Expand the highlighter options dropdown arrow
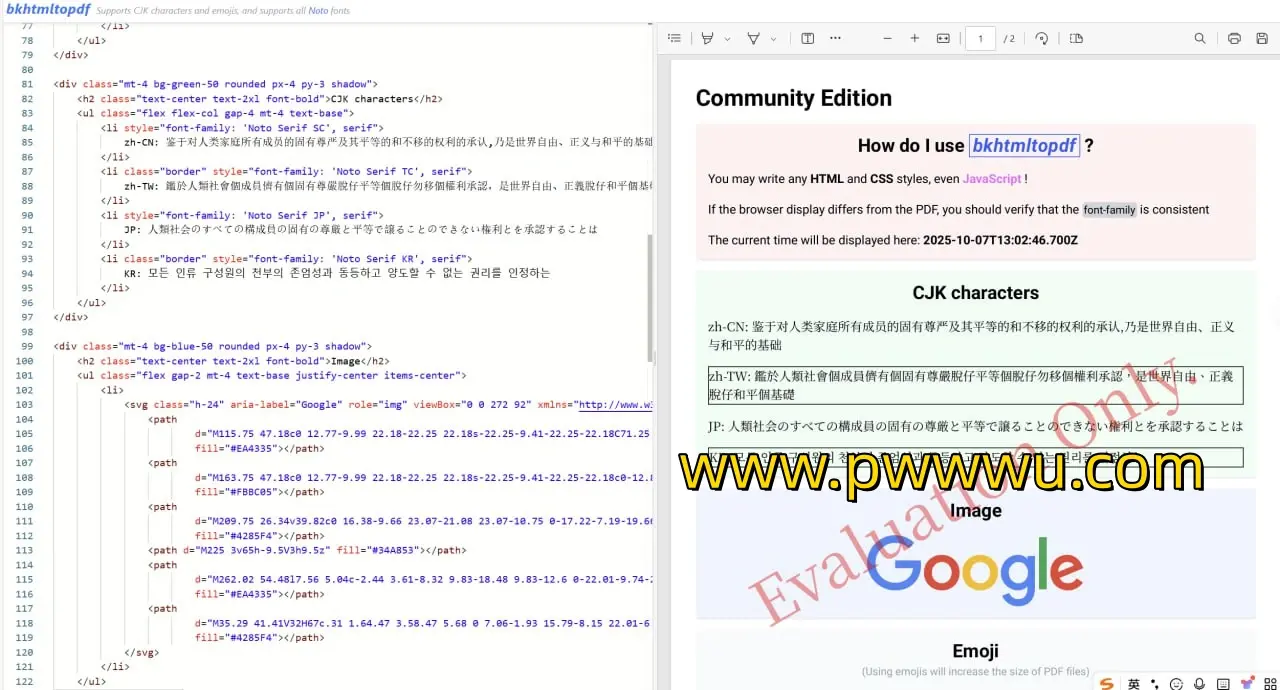This screenshot has height=690, width=1280. (x=727, y=39)
